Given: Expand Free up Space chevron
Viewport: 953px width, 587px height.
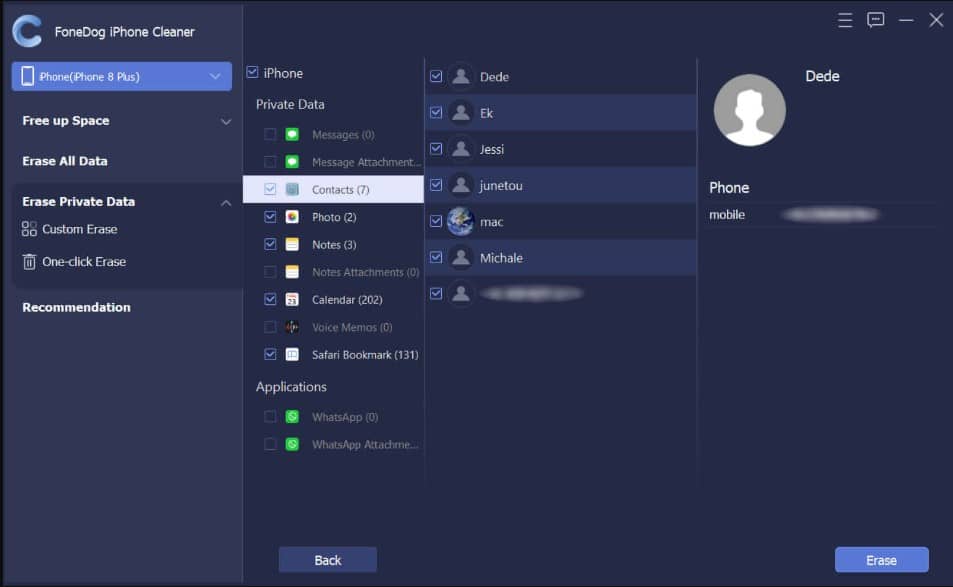Looking at the screenshot, I should click(x=225, y=122).
